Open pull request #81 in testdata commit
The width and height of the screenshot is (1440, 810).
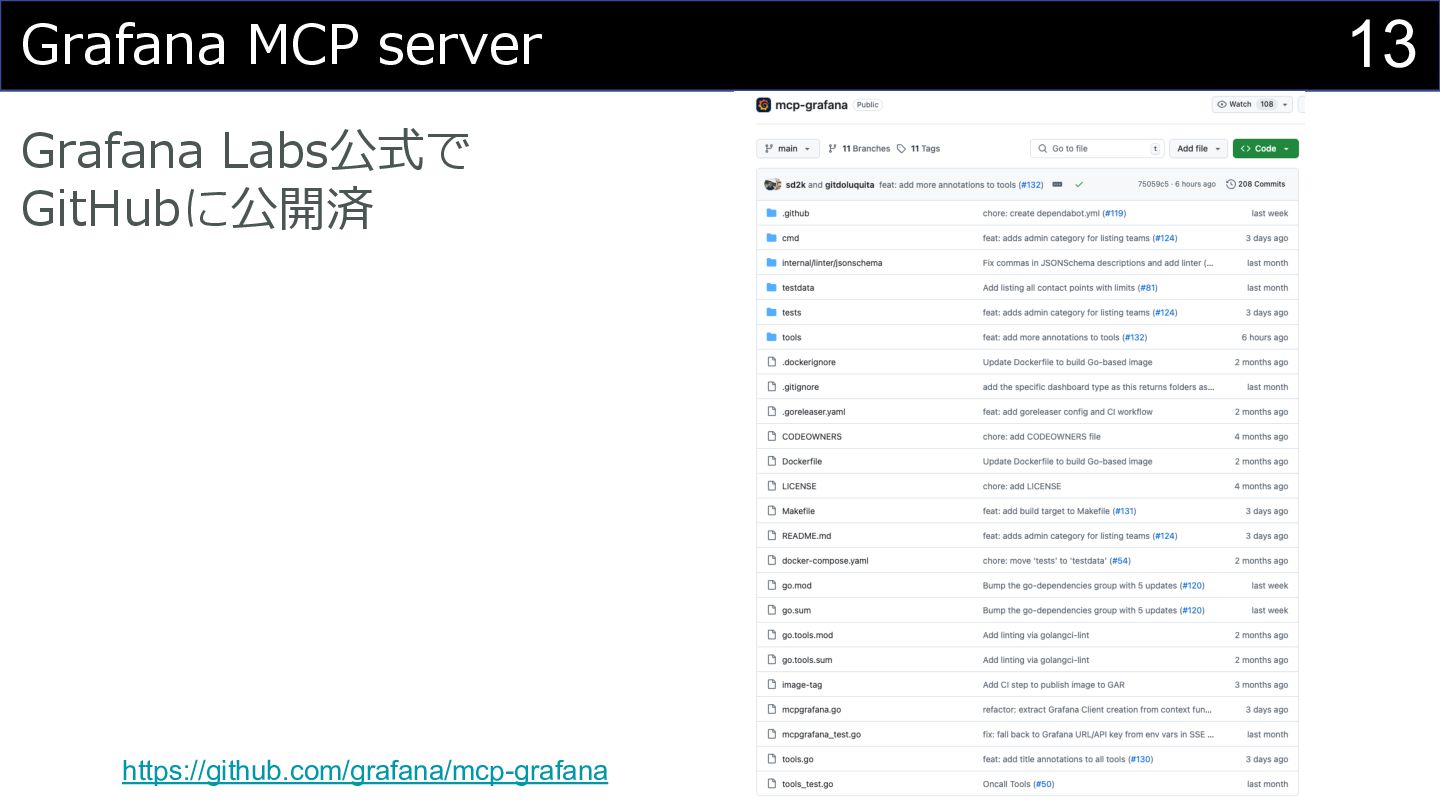(x=1147, y=287)
